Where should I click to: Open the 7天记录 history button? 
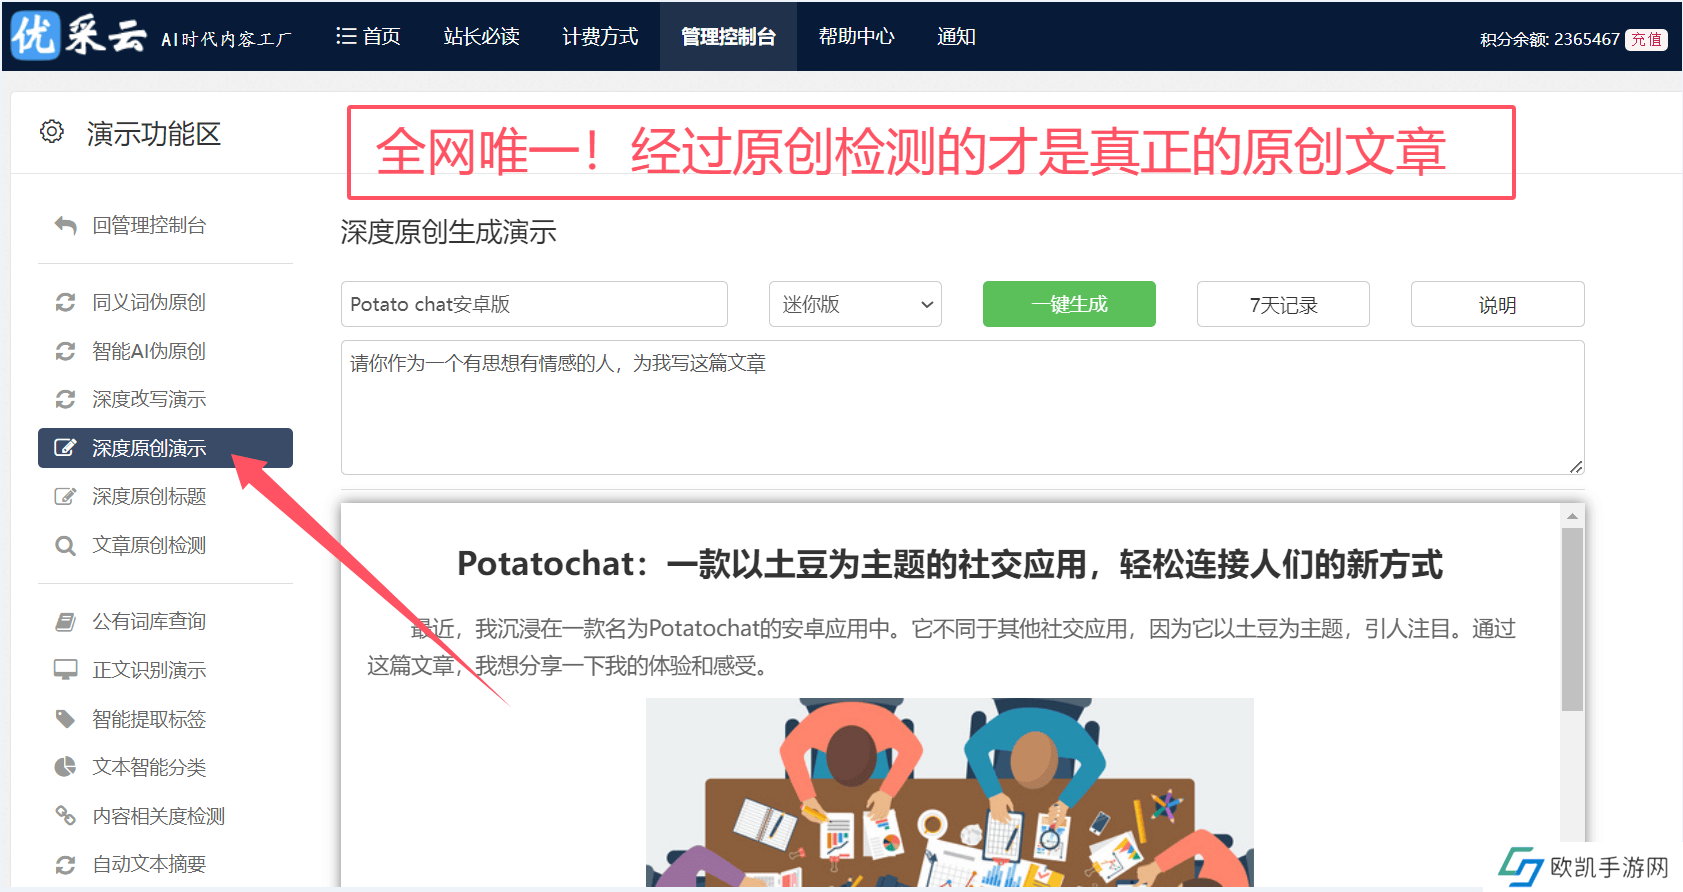pyautogui.click(x=1283, y=304)
